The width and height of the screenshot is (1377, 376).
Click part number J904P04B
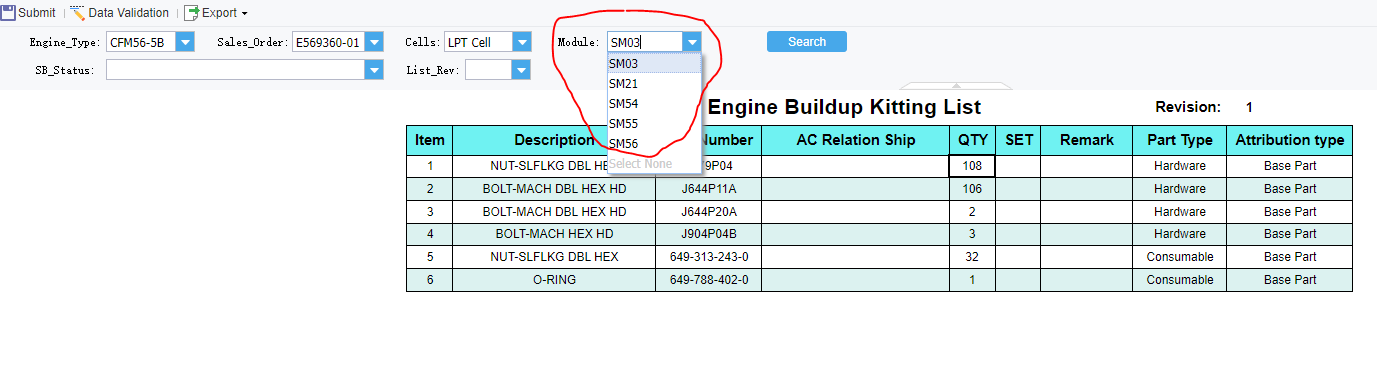[709, 234]
